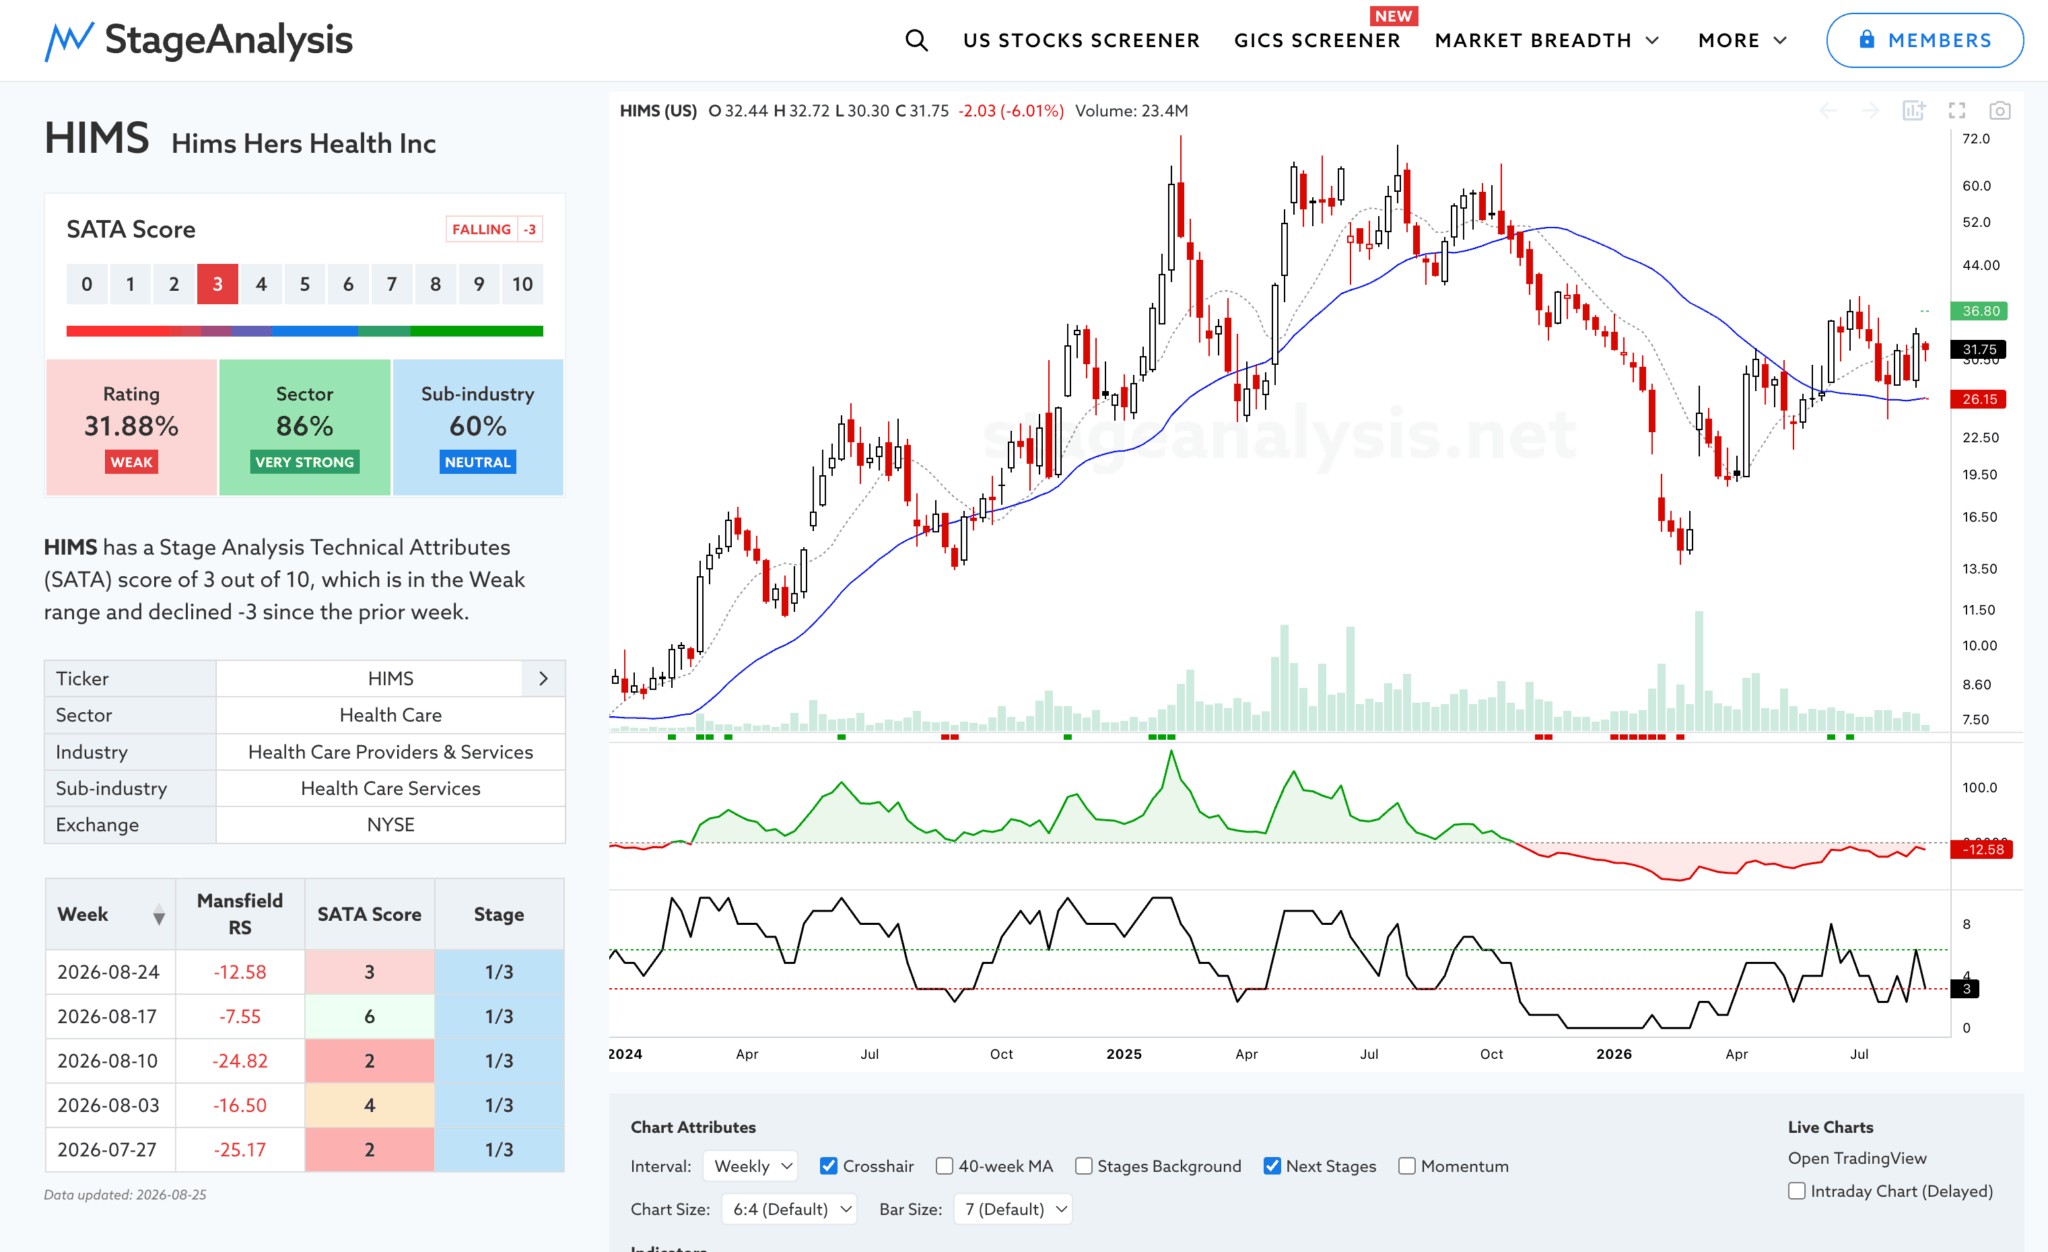Image resolution: width=2048 pixels, height=1252 pixels.
Task: Open the Chart Size dropdown
Action: click(790, 1209)
